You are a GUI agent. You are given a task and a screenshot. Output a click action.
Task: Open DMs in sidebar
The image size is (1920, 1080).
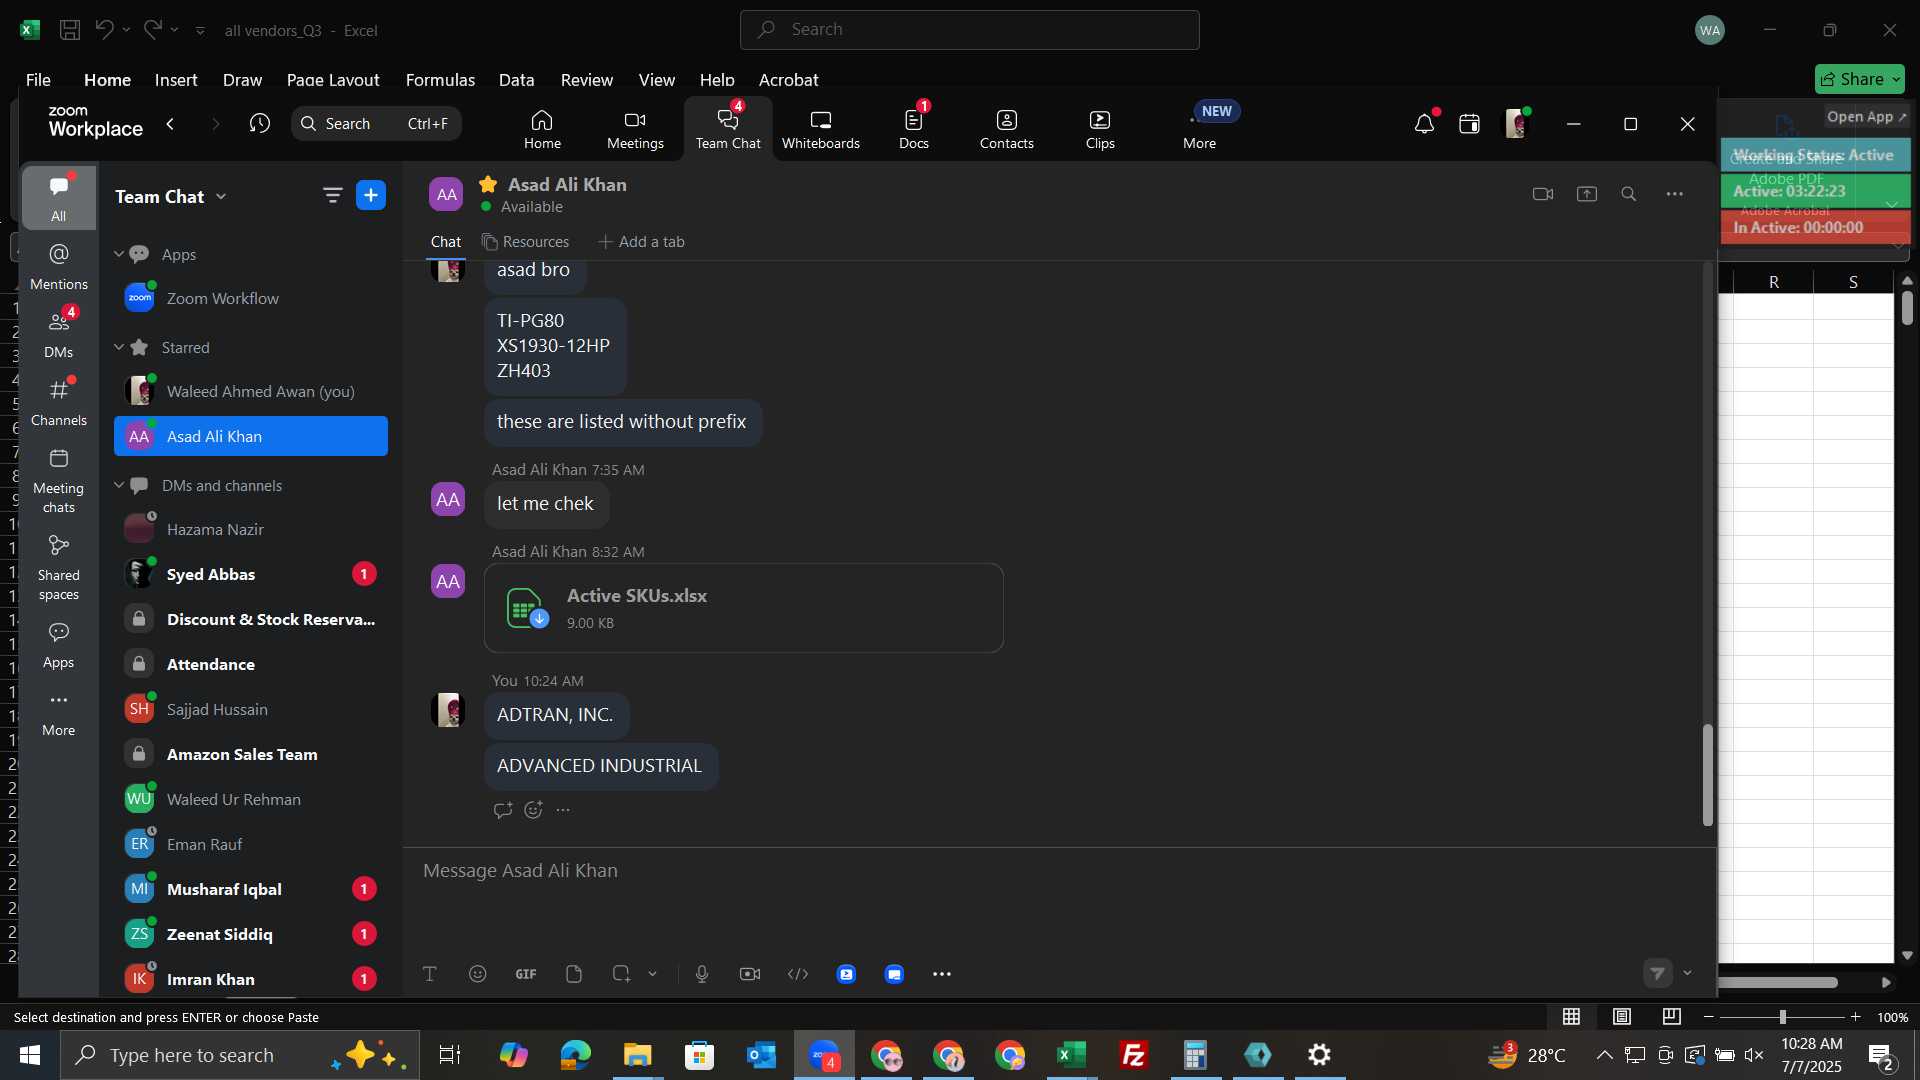[59, 335]
